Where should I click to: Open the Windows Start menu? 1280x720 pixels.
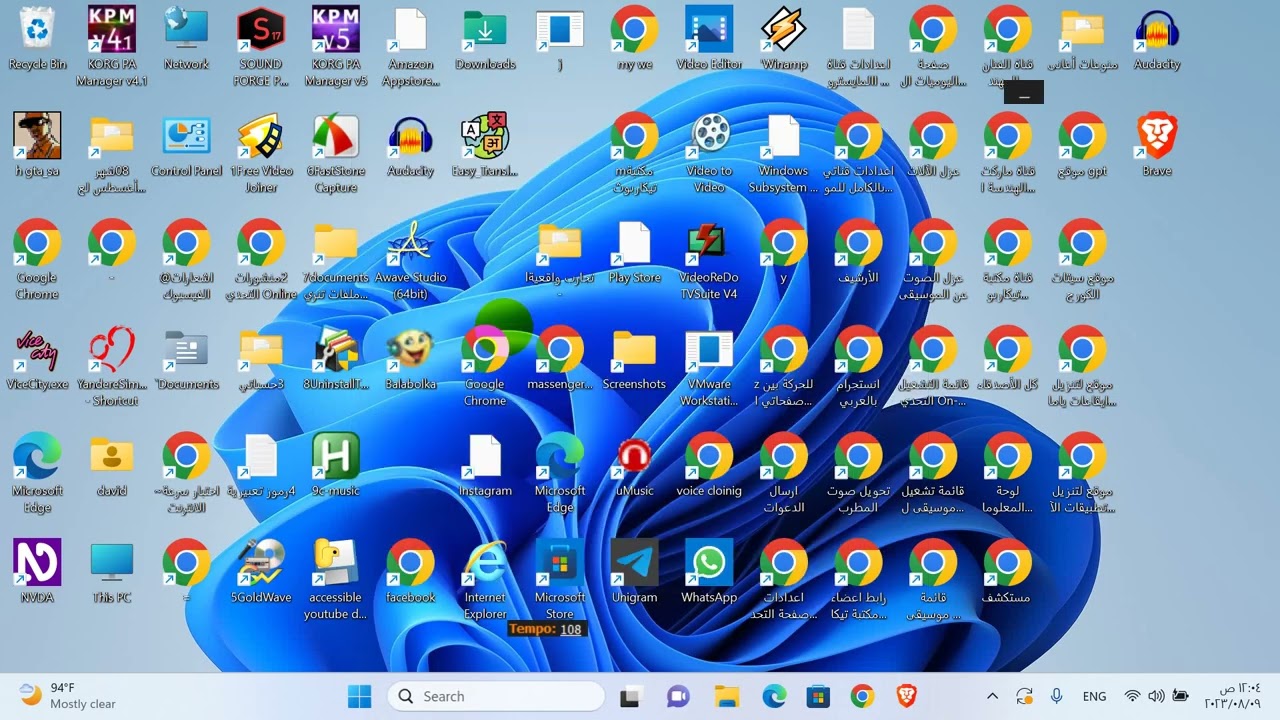coord(359,696)
